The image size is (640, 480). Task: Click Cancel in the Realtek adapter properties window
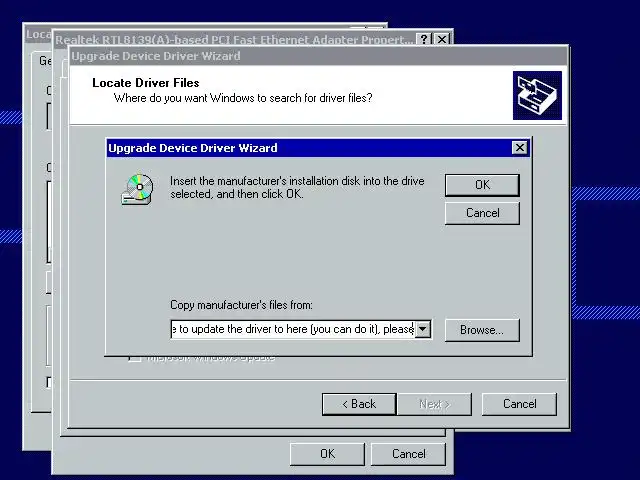point(408,454)
